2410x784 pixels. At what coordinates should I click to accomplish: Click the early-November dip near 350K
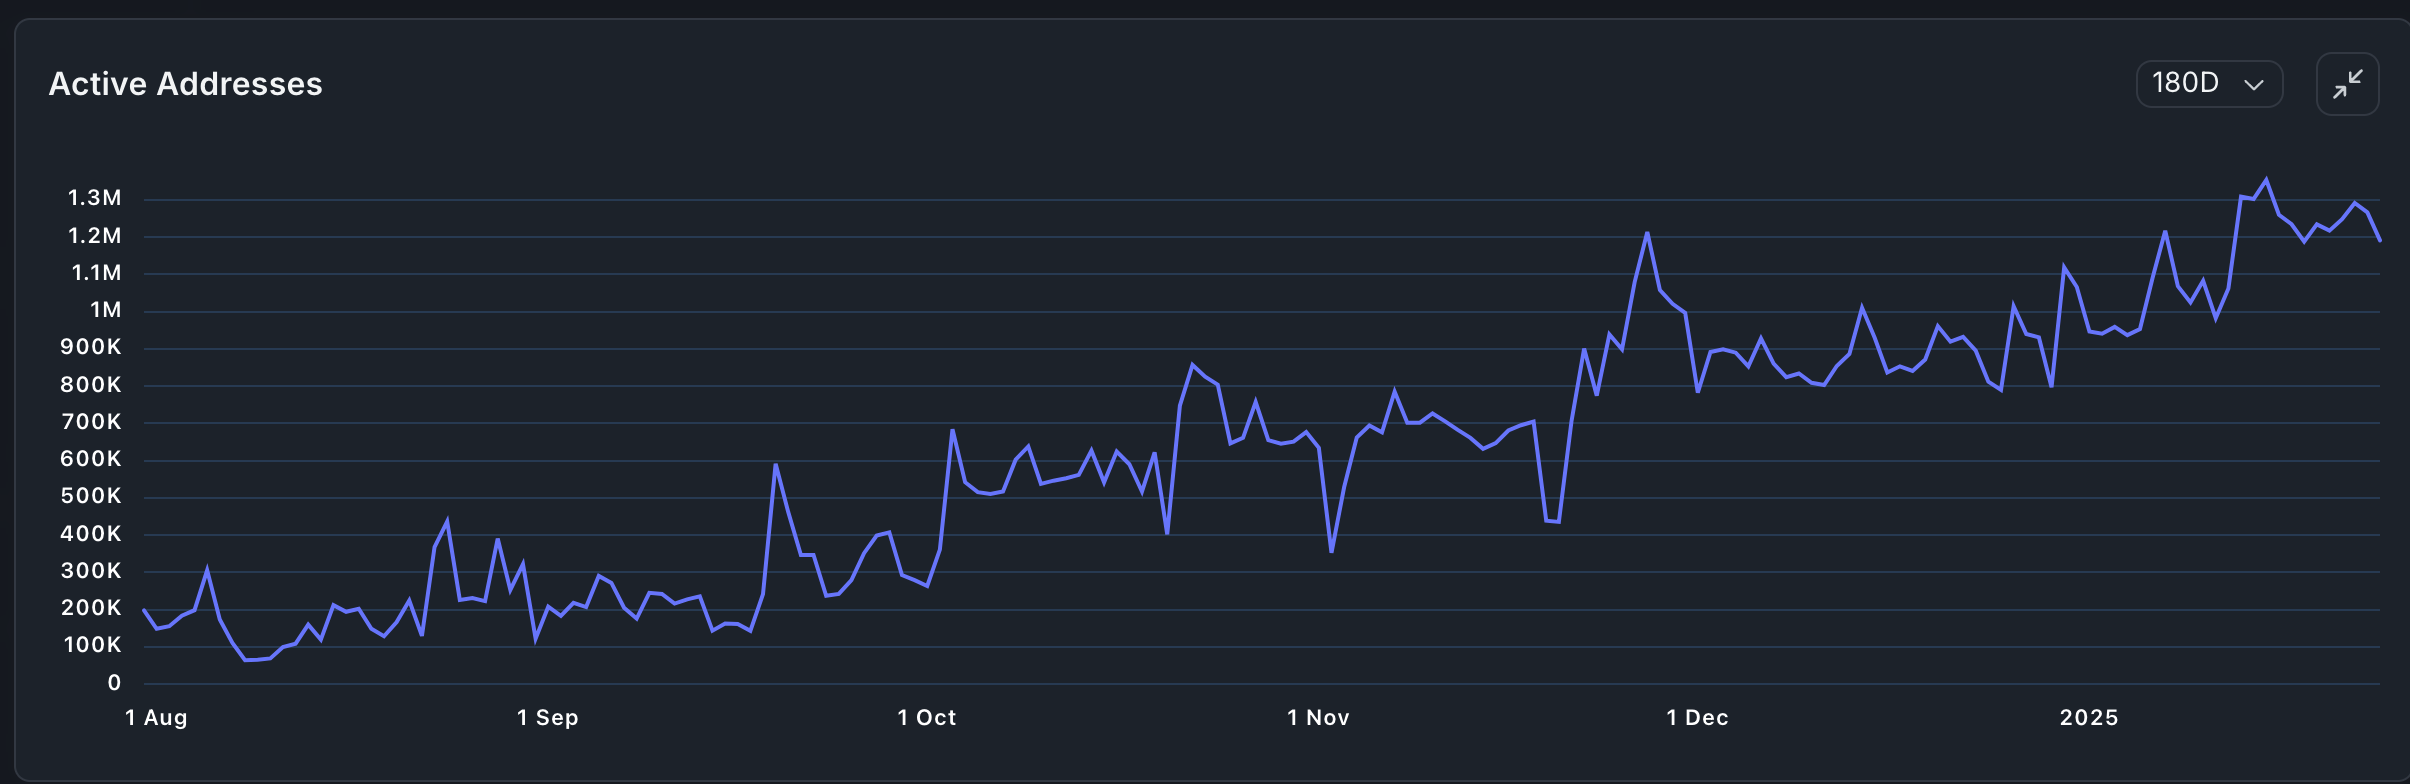click(1331, 551)
